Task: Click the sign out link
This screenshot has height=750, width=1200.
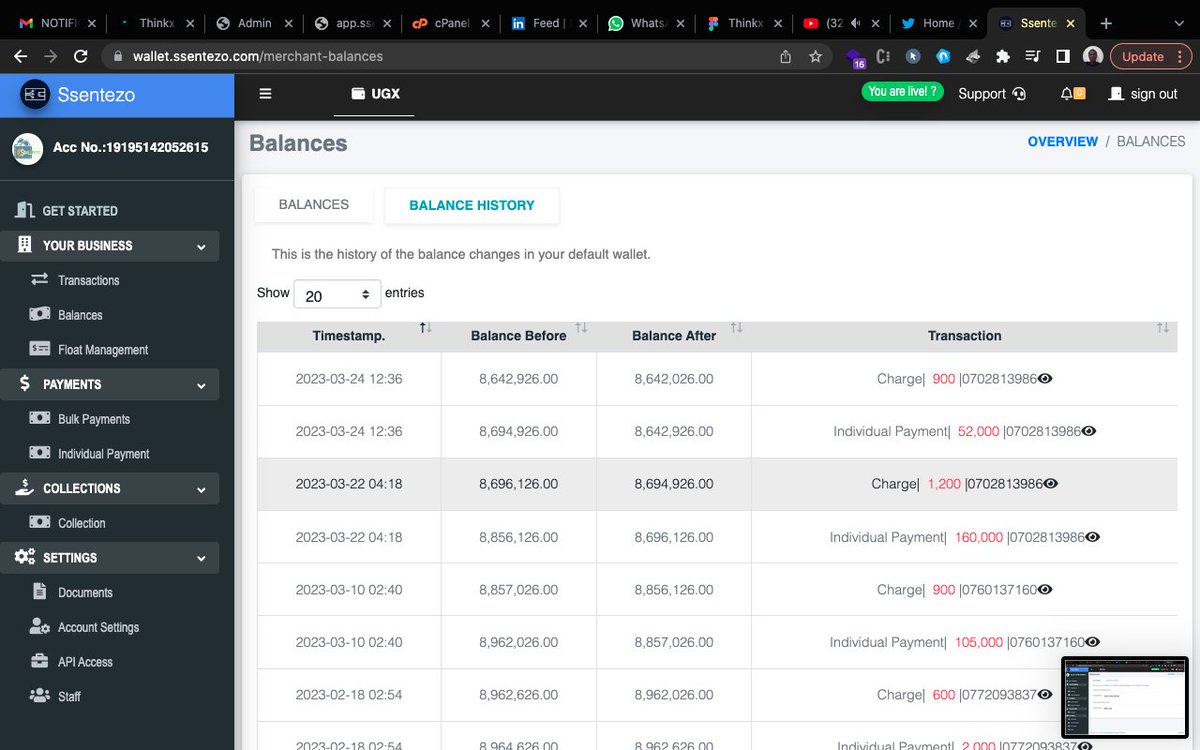Action: [1143, 93]
